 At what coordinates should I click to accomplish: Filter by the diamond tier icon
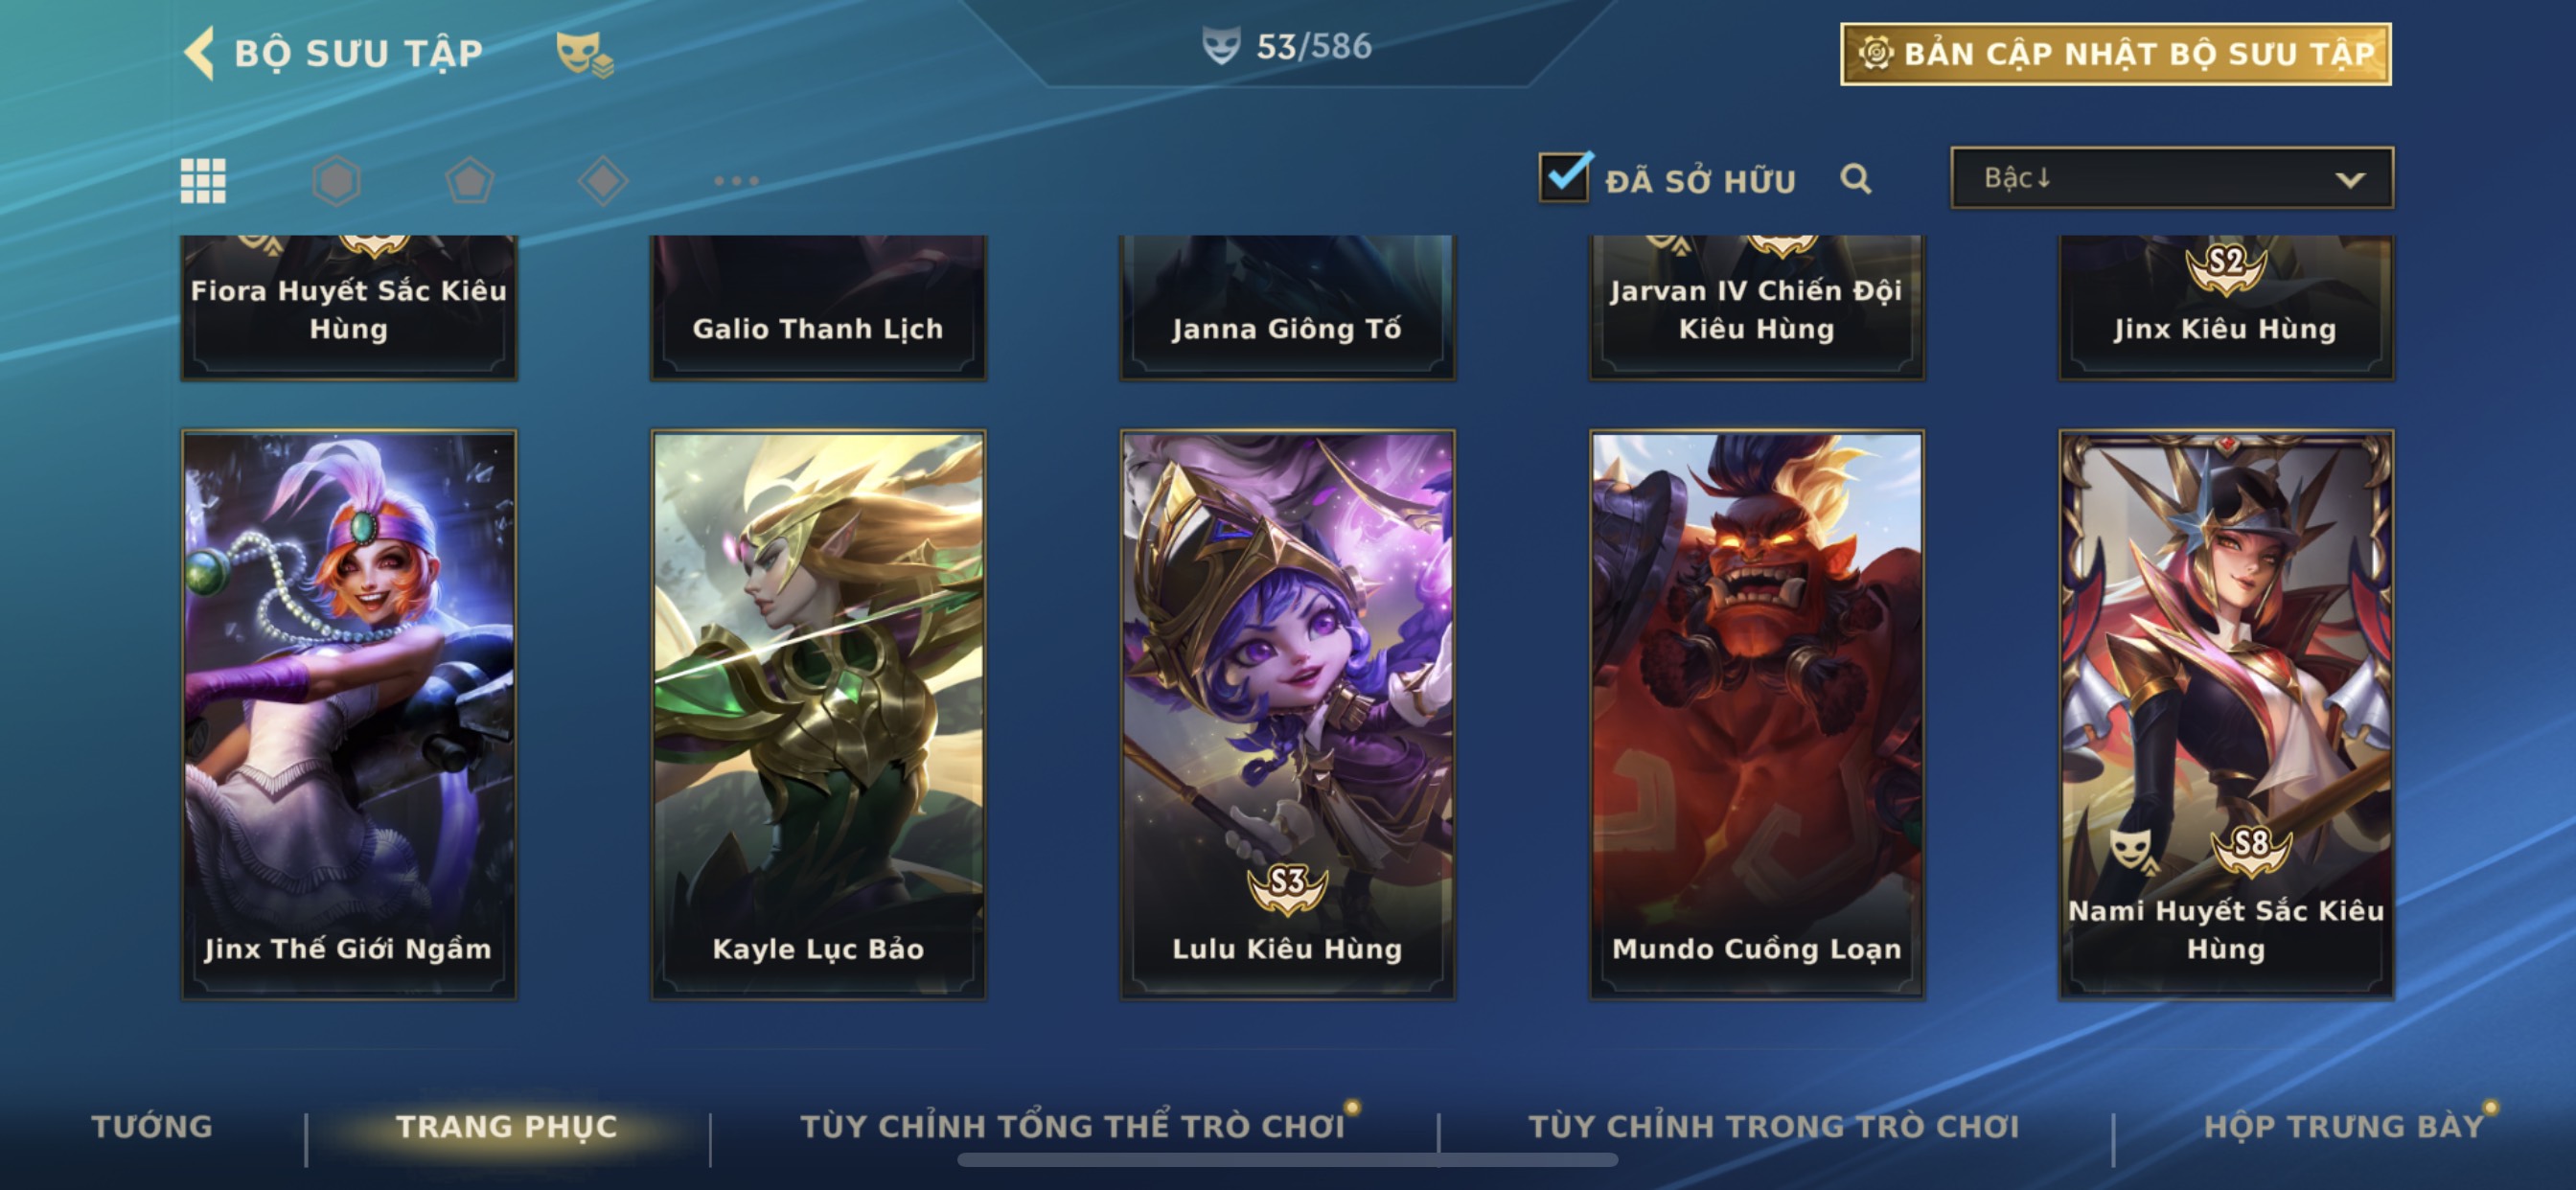pyautogui.click(x=603, y=181)
